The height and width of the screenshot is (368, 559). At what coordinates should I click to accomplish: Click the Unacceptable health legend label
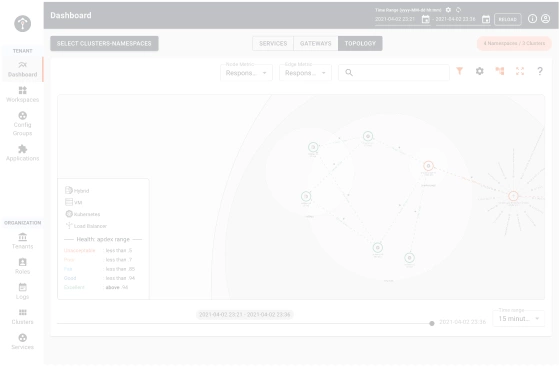pos(80,250)
